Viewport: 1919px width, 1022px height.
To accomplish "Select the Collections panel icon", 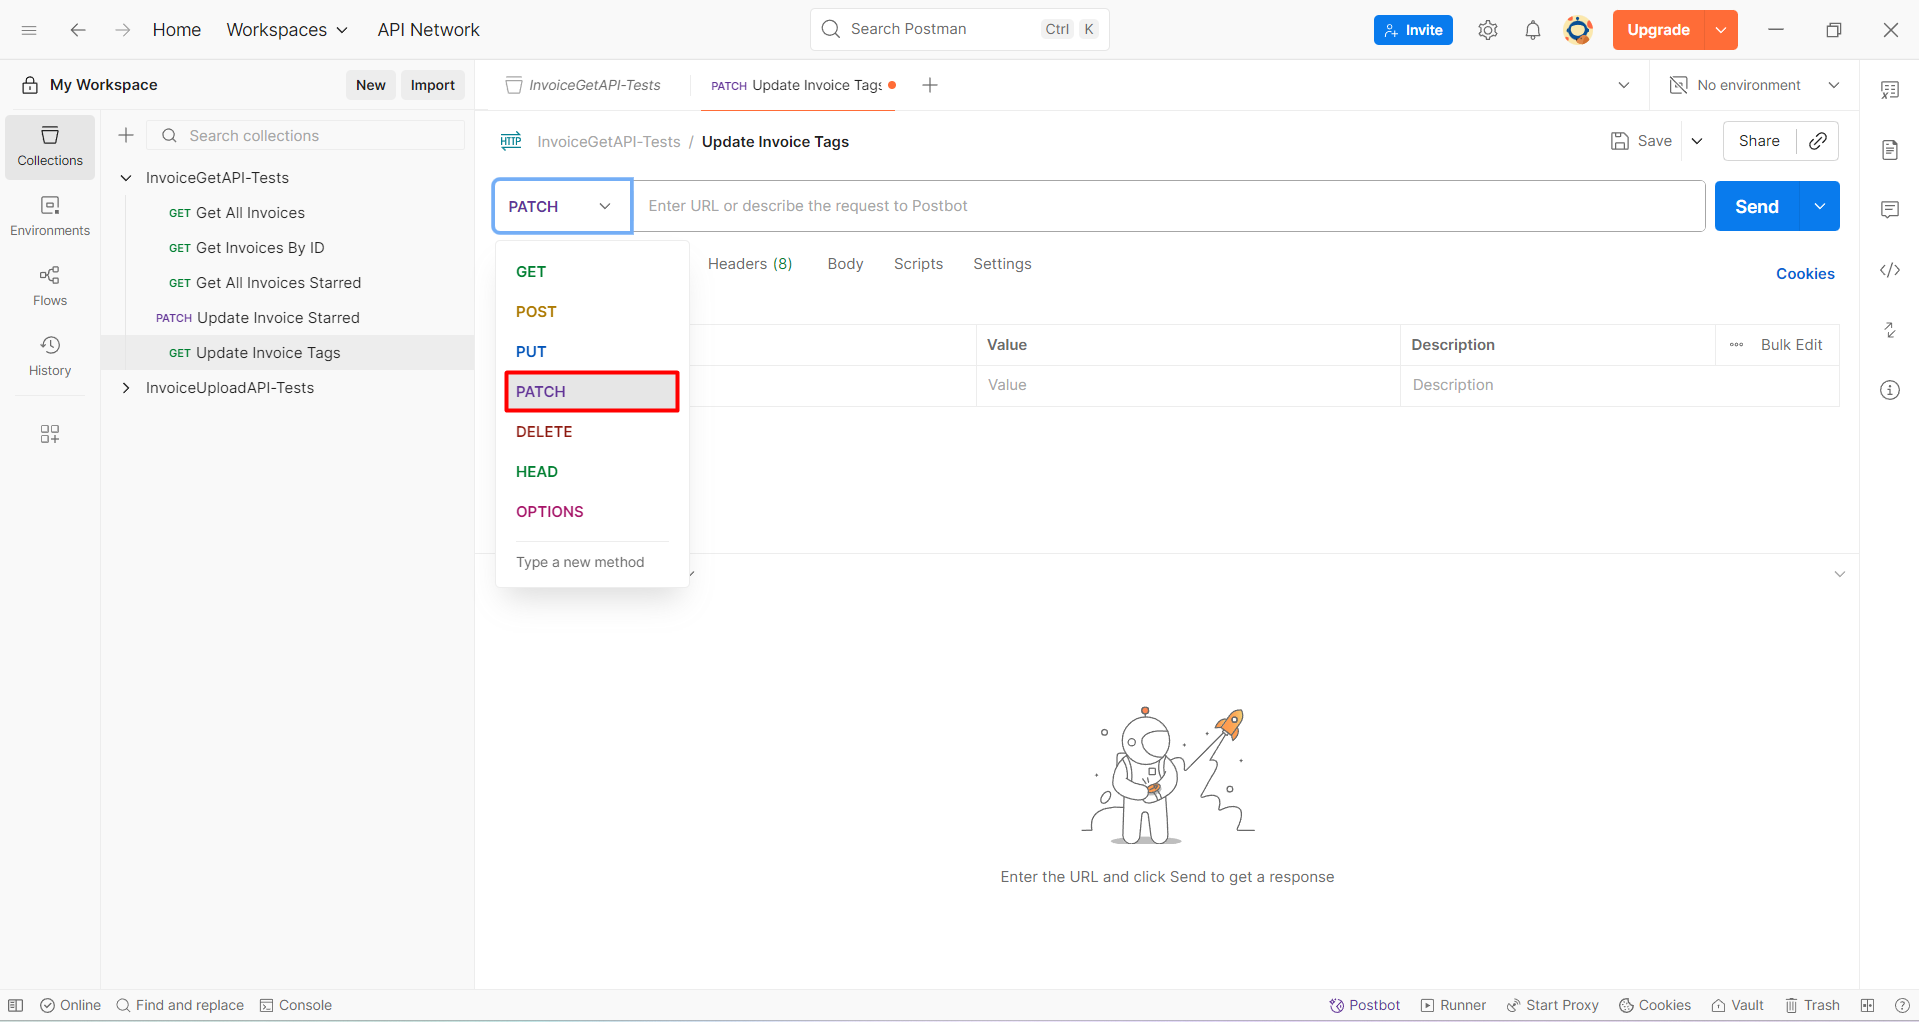I will [49, 146].
